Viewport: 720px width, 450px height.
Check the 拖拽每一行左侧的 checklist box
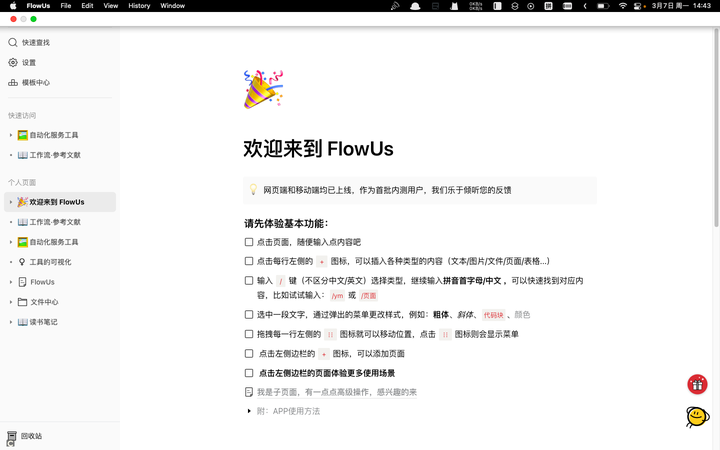(249, 334)
